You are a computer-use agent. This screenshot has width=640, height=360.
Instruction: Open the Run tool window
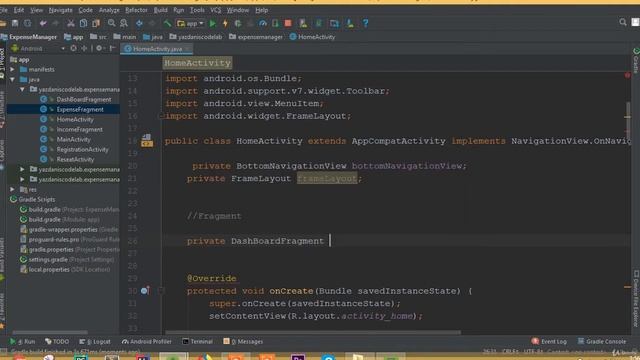[x=22, y=341]
